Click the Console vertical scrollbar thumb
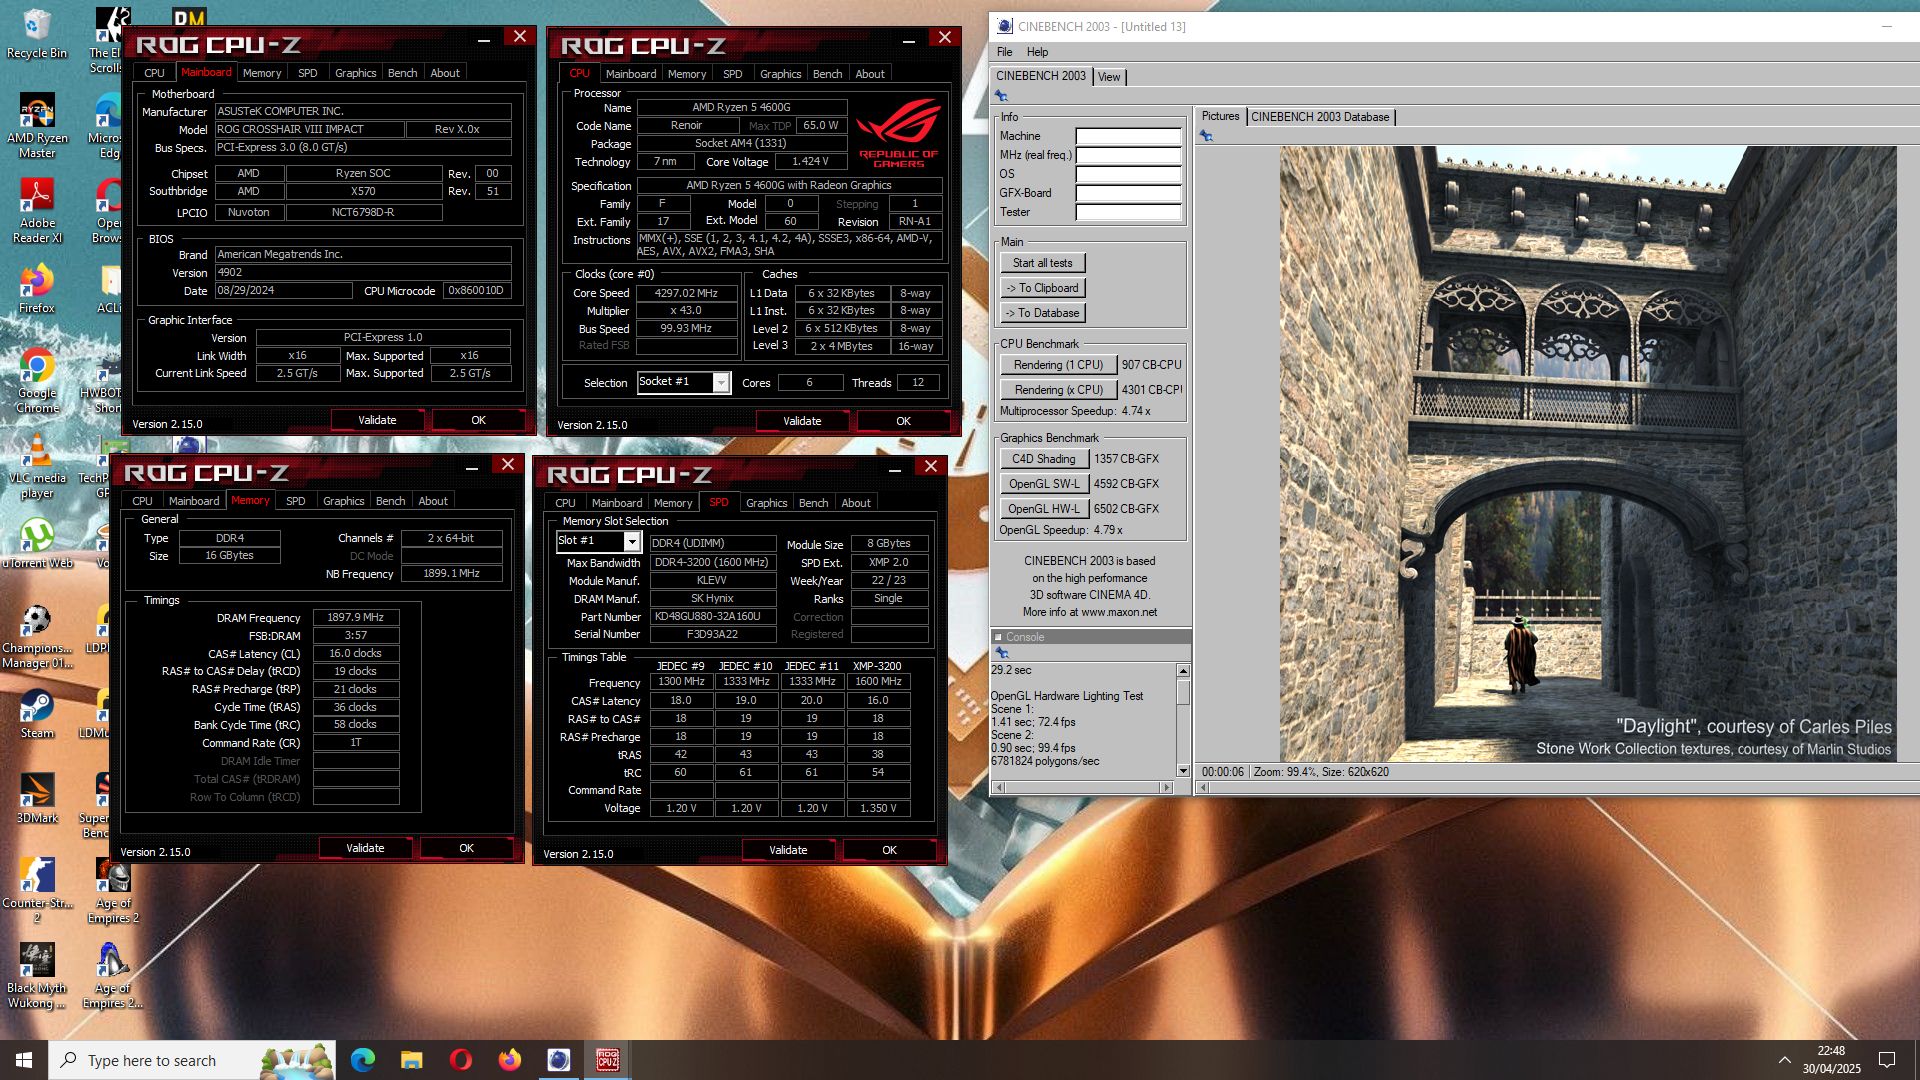 pos(1183,692)
